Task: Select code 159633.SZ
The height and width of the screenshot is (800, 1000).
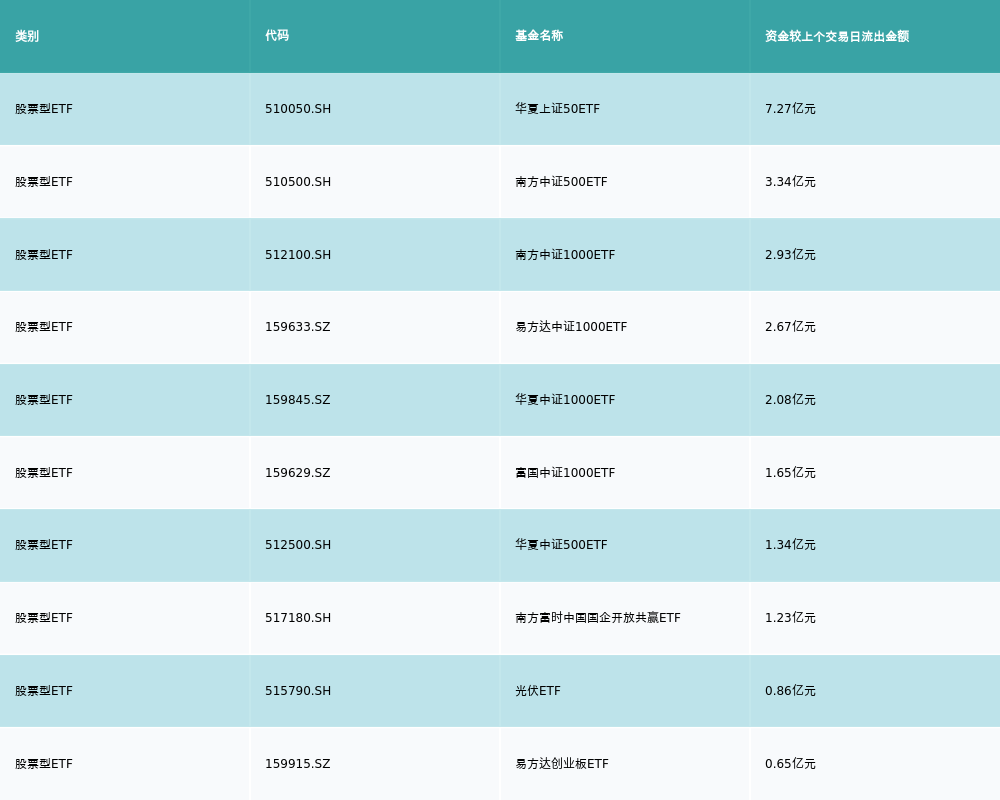Action: click(x=298, y=327)
